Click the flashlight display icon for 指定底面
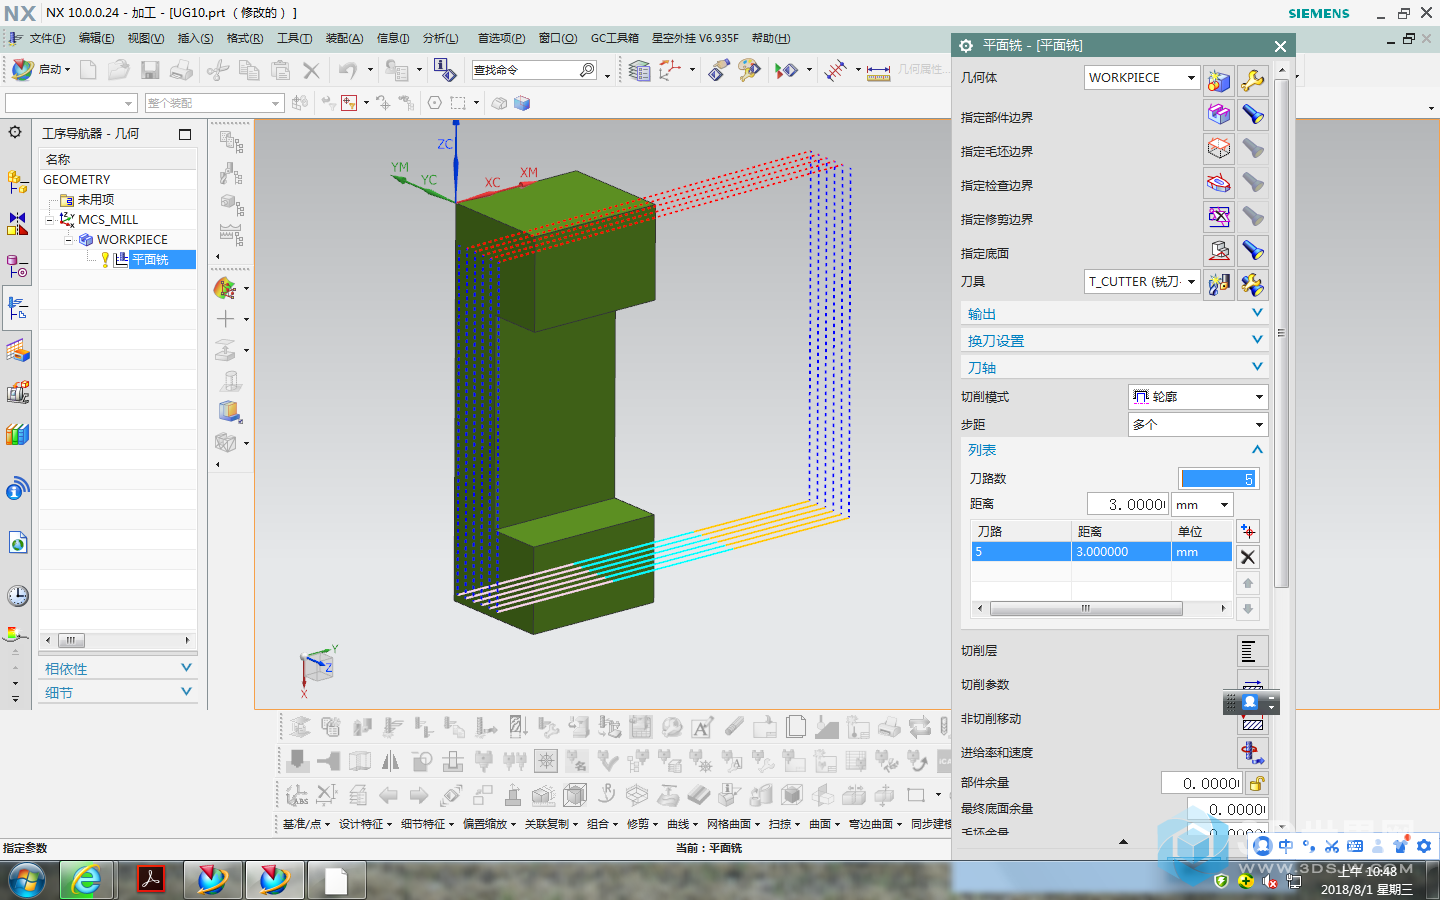1440x900 pixels. coord(1253,250)
